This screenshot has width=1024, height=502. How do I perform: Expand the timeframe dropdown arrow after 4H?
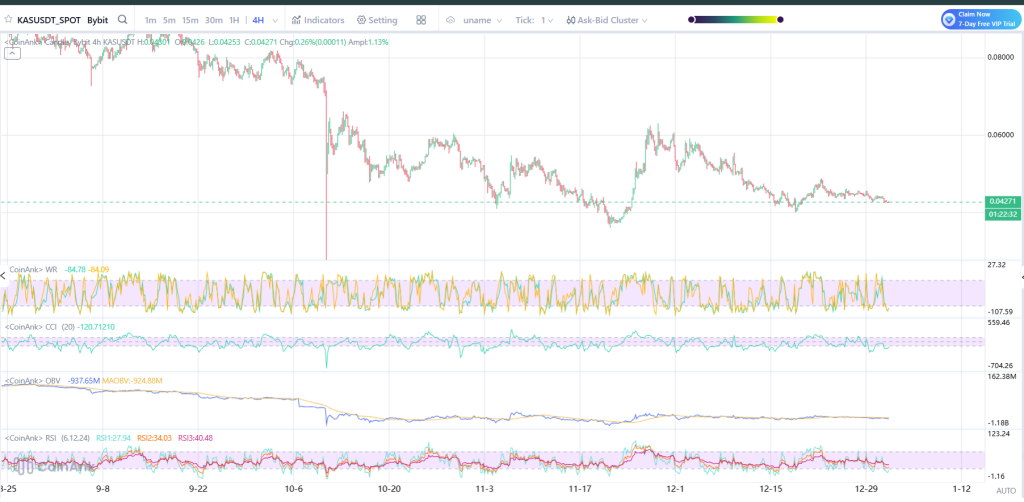coord(273,20)
